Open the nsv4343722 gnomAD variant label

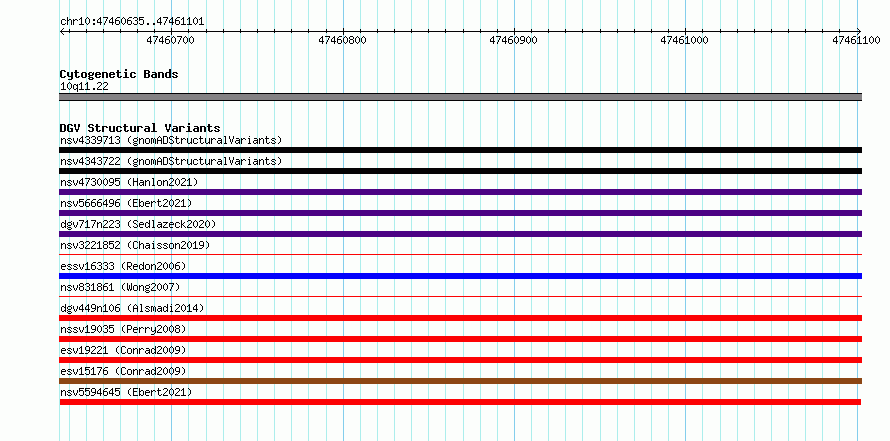click(x=171, y=161)
